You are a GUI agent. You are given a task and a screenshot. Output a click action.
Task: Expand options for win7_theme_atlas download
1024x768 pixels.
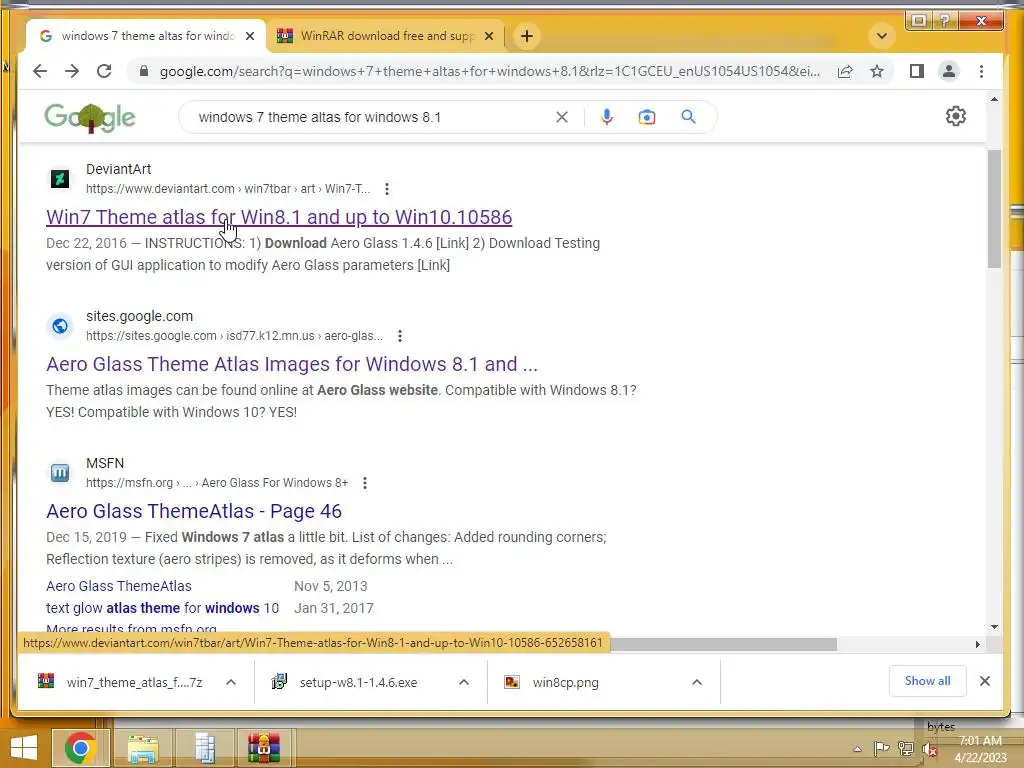coord(231,682)
